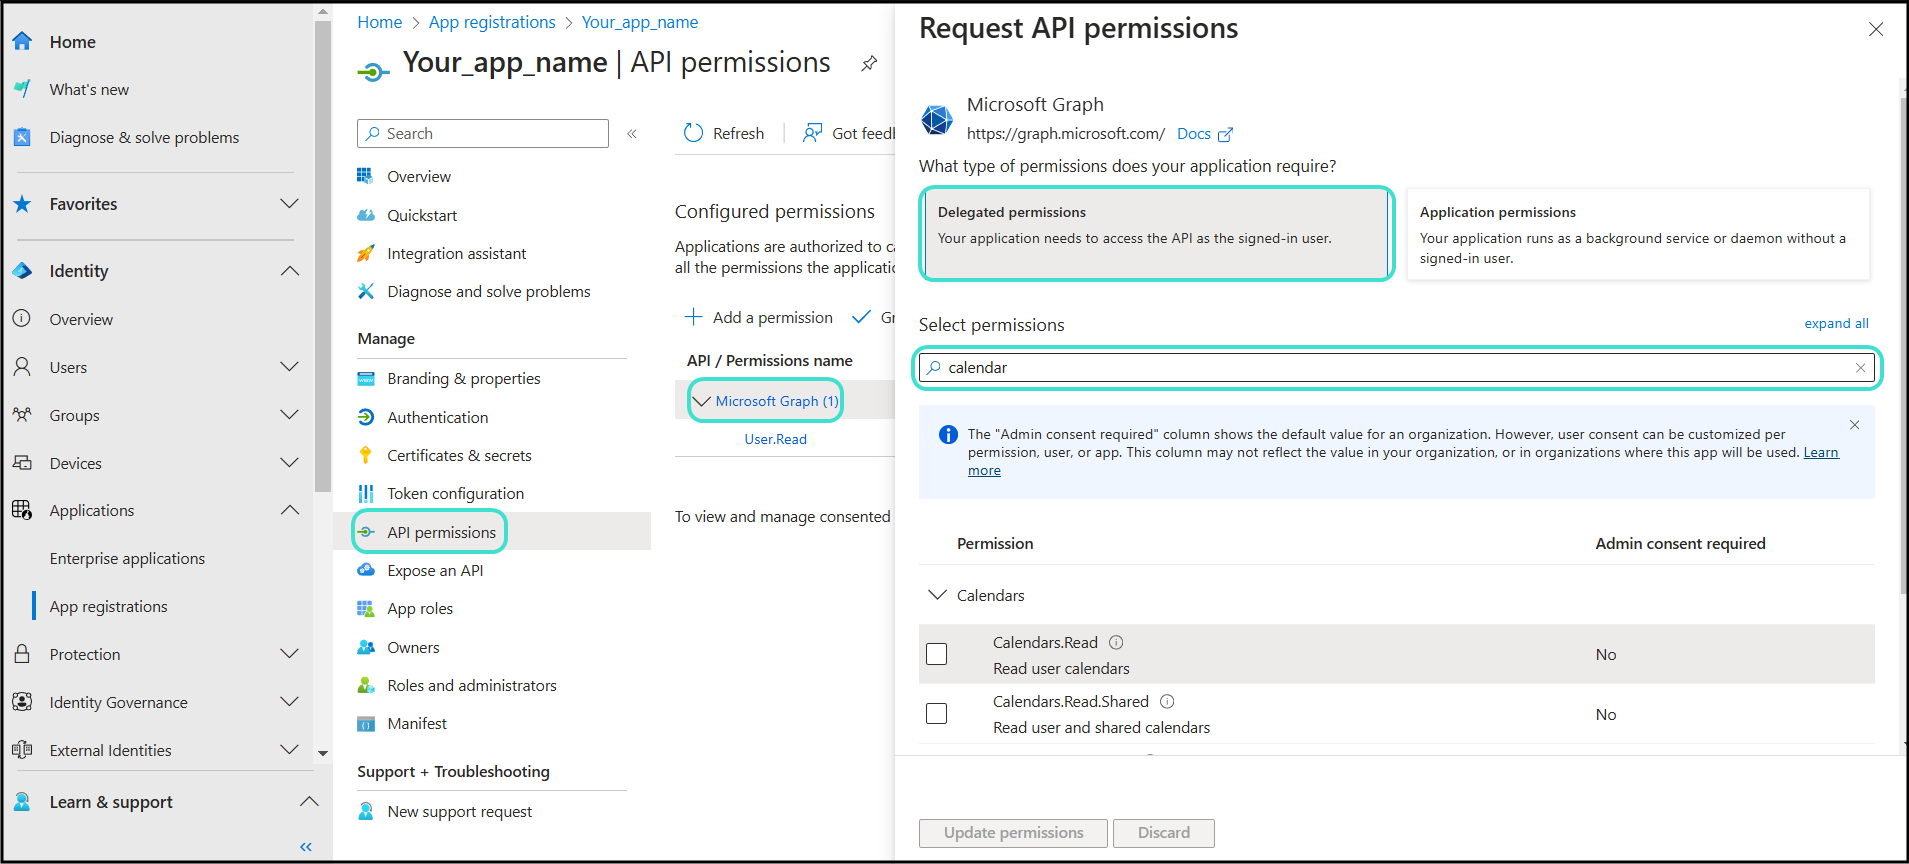Pin the API permissions page
This screenshot has width=1909, height=864.
pos(869,64)
